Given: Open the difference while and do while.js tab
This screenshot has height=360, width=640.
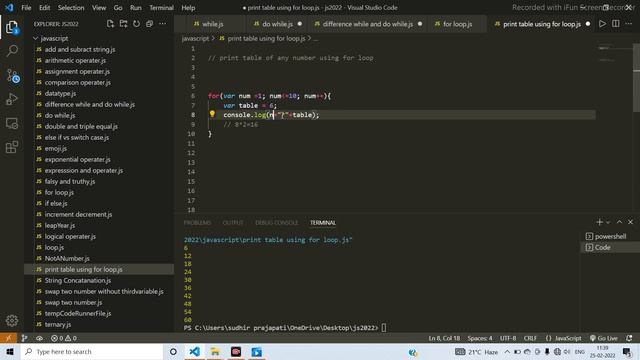Looking at the screenshot, I should pyautogui.click(x=367, y=24).
